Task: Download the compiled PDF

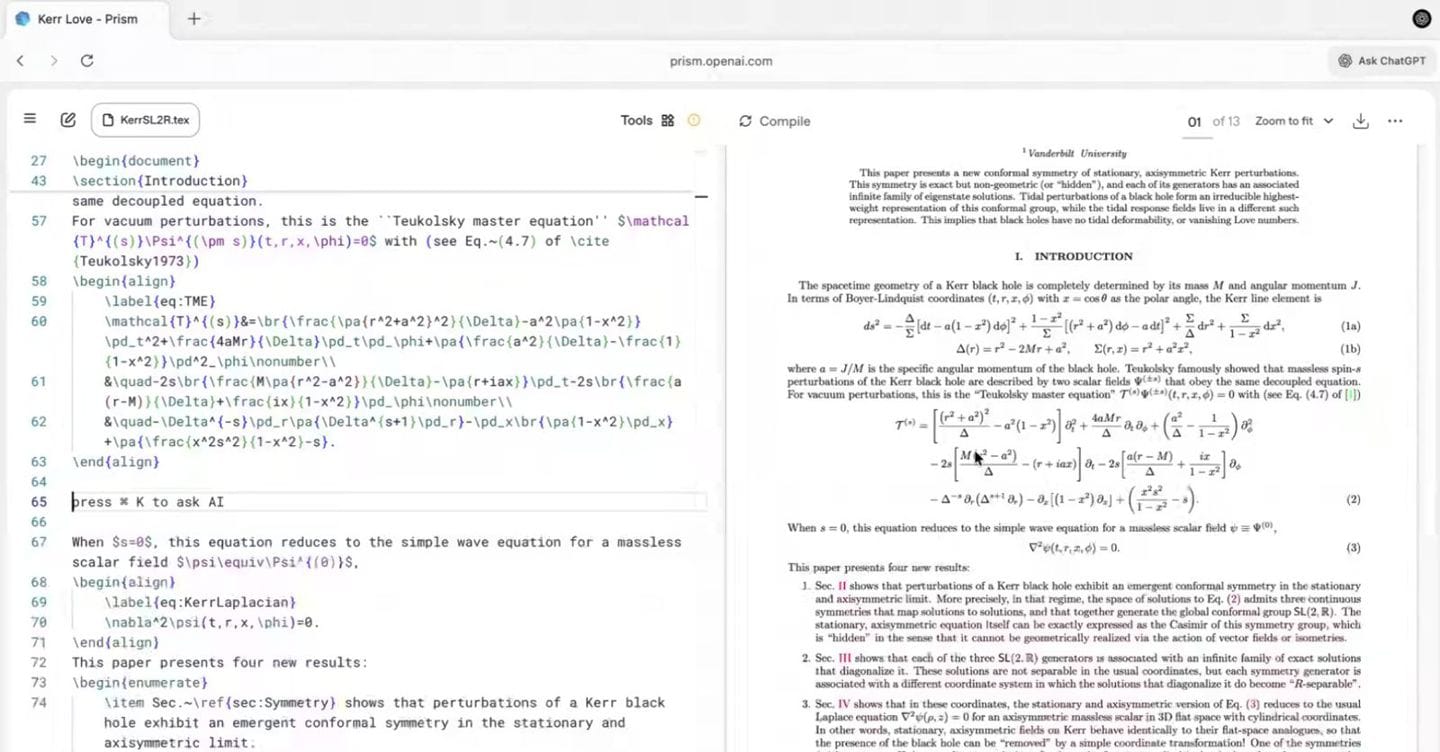Action: pyautogui.click(x=1360, y=121)
